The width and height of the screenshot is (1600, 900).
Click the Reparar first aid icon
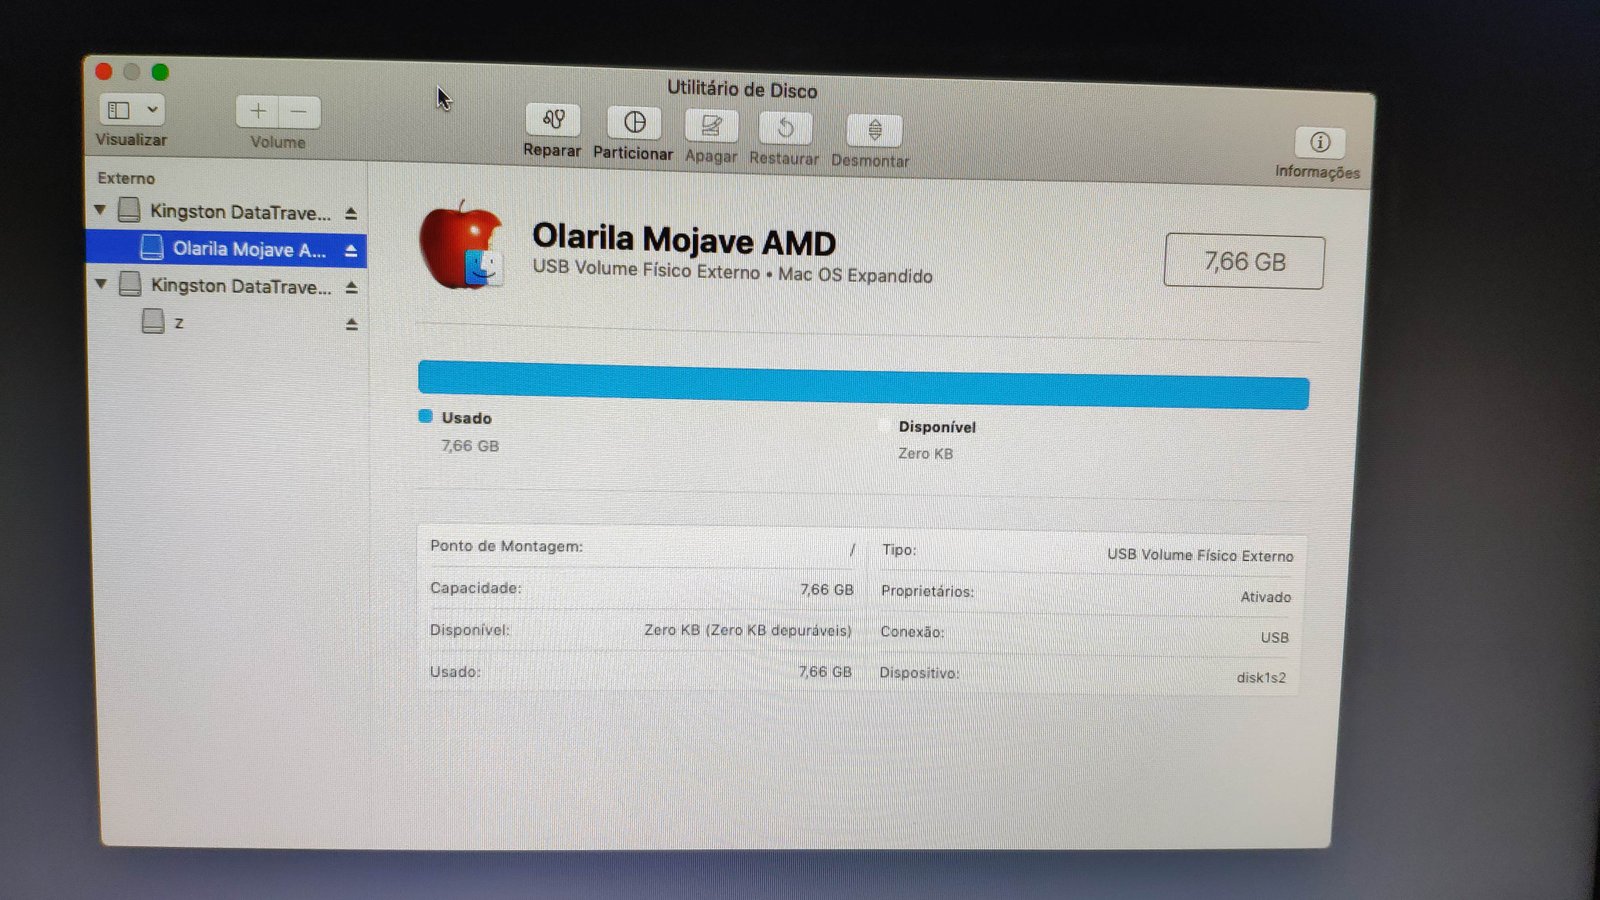pos(552,121)
